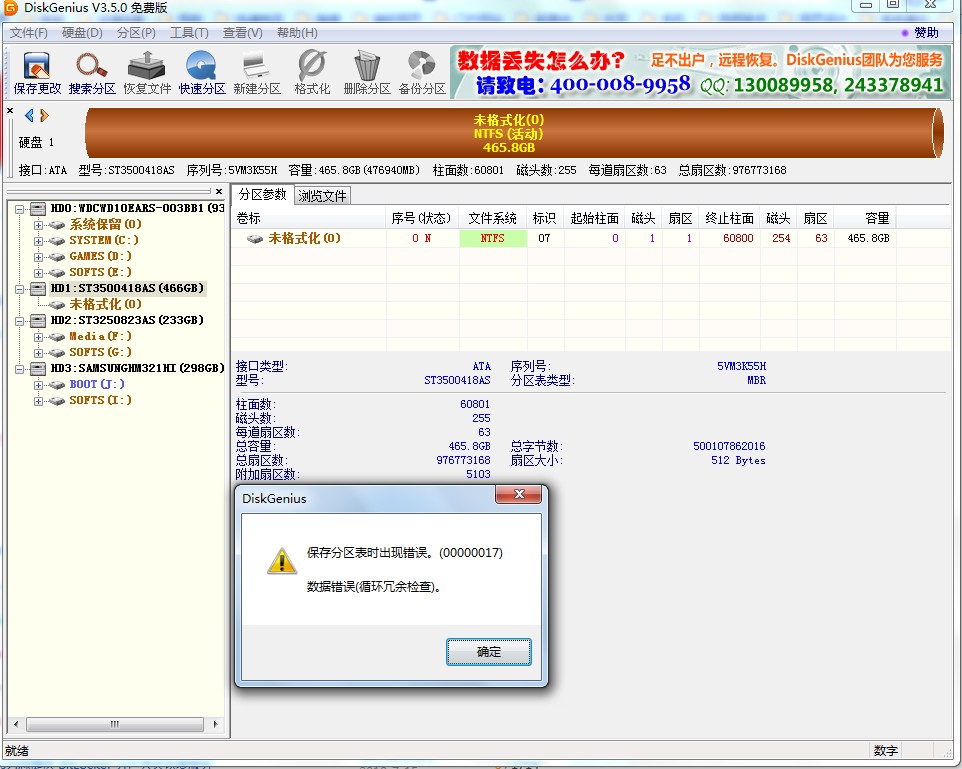Screen dimensions: 962x769
Task: Collapse the HD0 WDC disk node
Action: click(x=20, y=209)
